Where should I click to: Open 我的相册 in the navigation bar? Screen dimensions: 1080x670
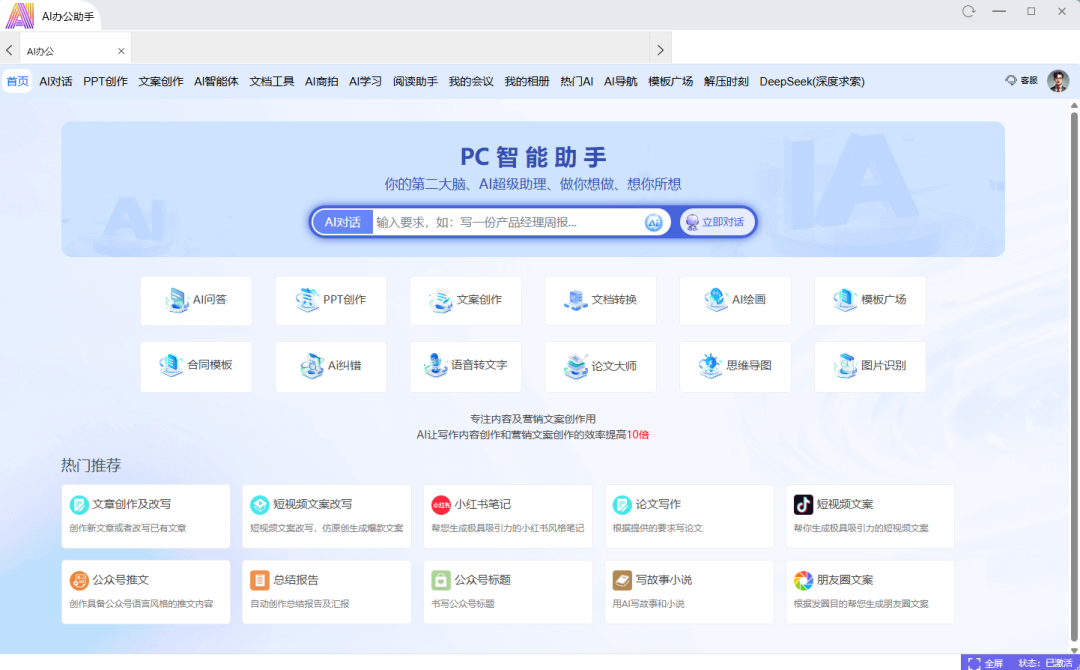(x=527, y=81)
